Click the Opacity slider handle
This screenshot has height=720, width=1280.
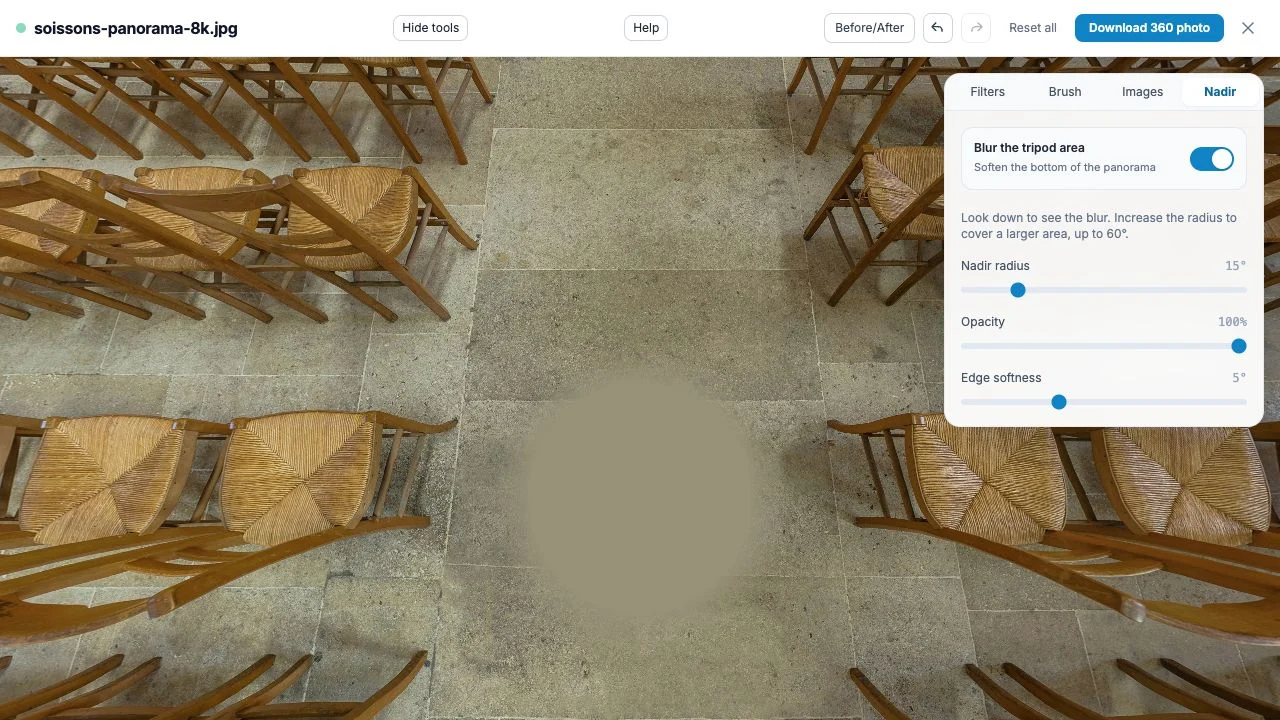pos(1239,346)
